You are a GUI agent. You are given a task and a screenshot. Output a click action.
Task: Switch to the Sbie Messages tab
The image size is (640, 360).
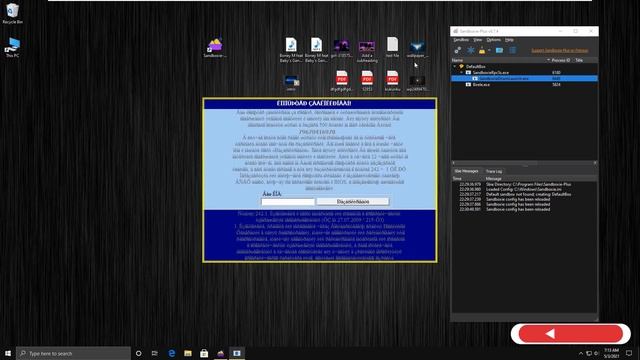(466, 171)
